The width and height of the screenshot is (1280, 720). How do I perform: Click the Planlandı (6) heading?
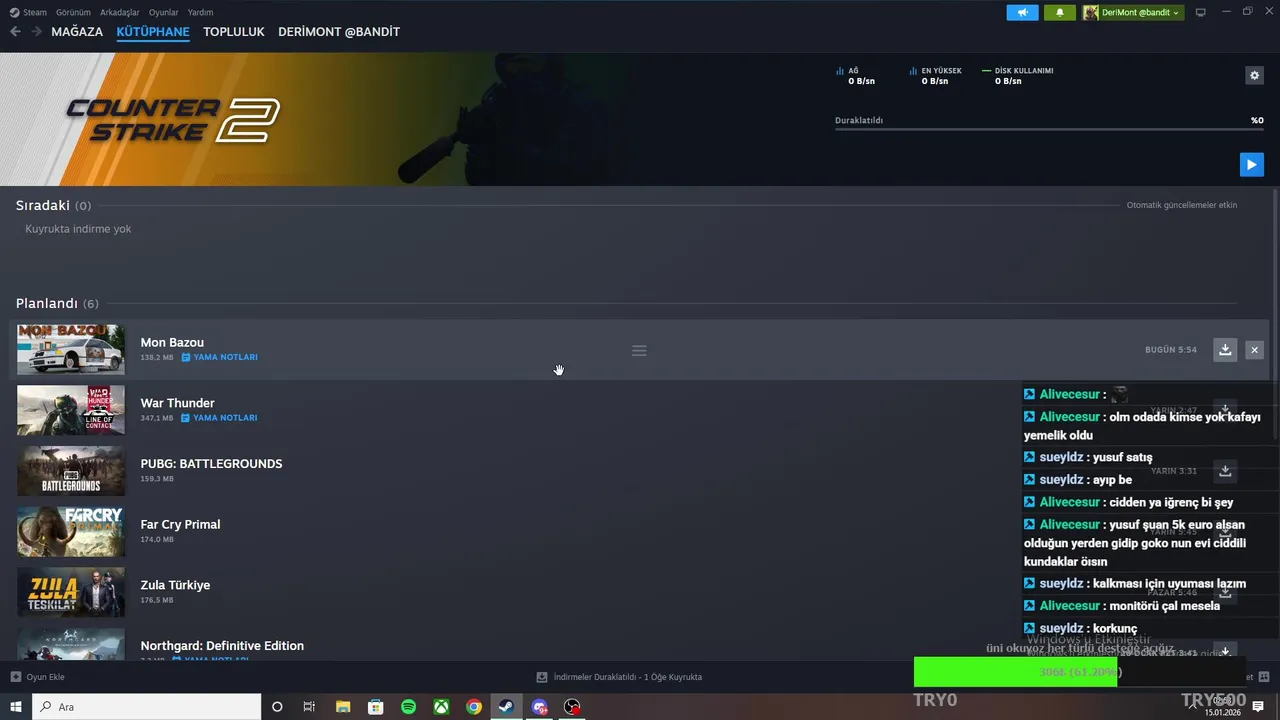tap(57, 303)
